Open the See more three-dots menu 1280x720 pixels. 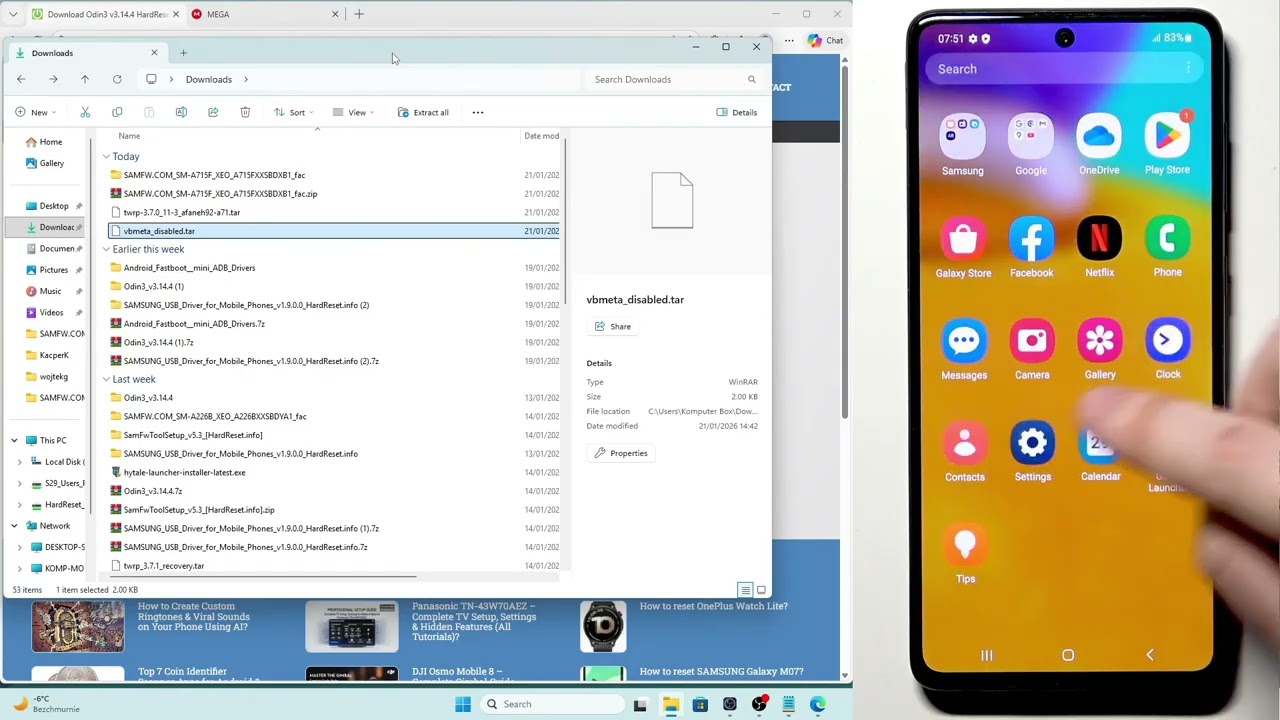coord(478,112)
